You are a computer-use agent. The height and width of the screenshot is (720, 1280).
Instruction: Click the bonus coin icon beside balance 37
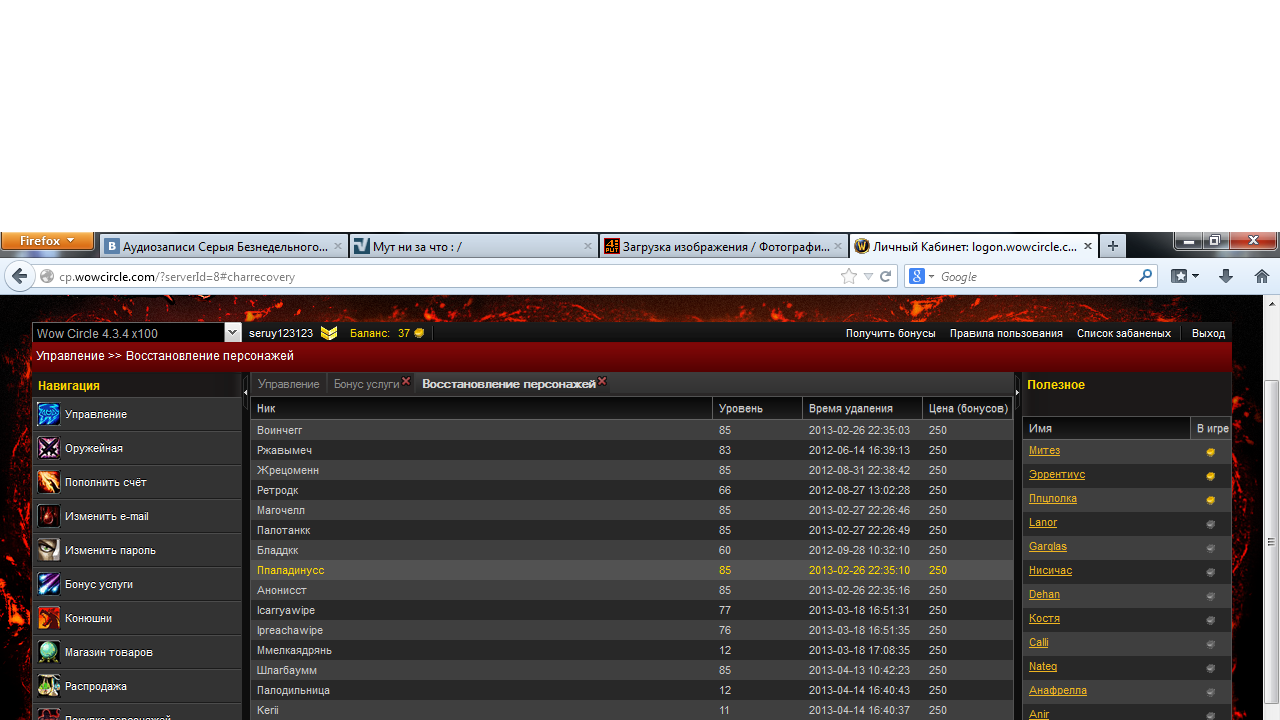click(419, 333)
